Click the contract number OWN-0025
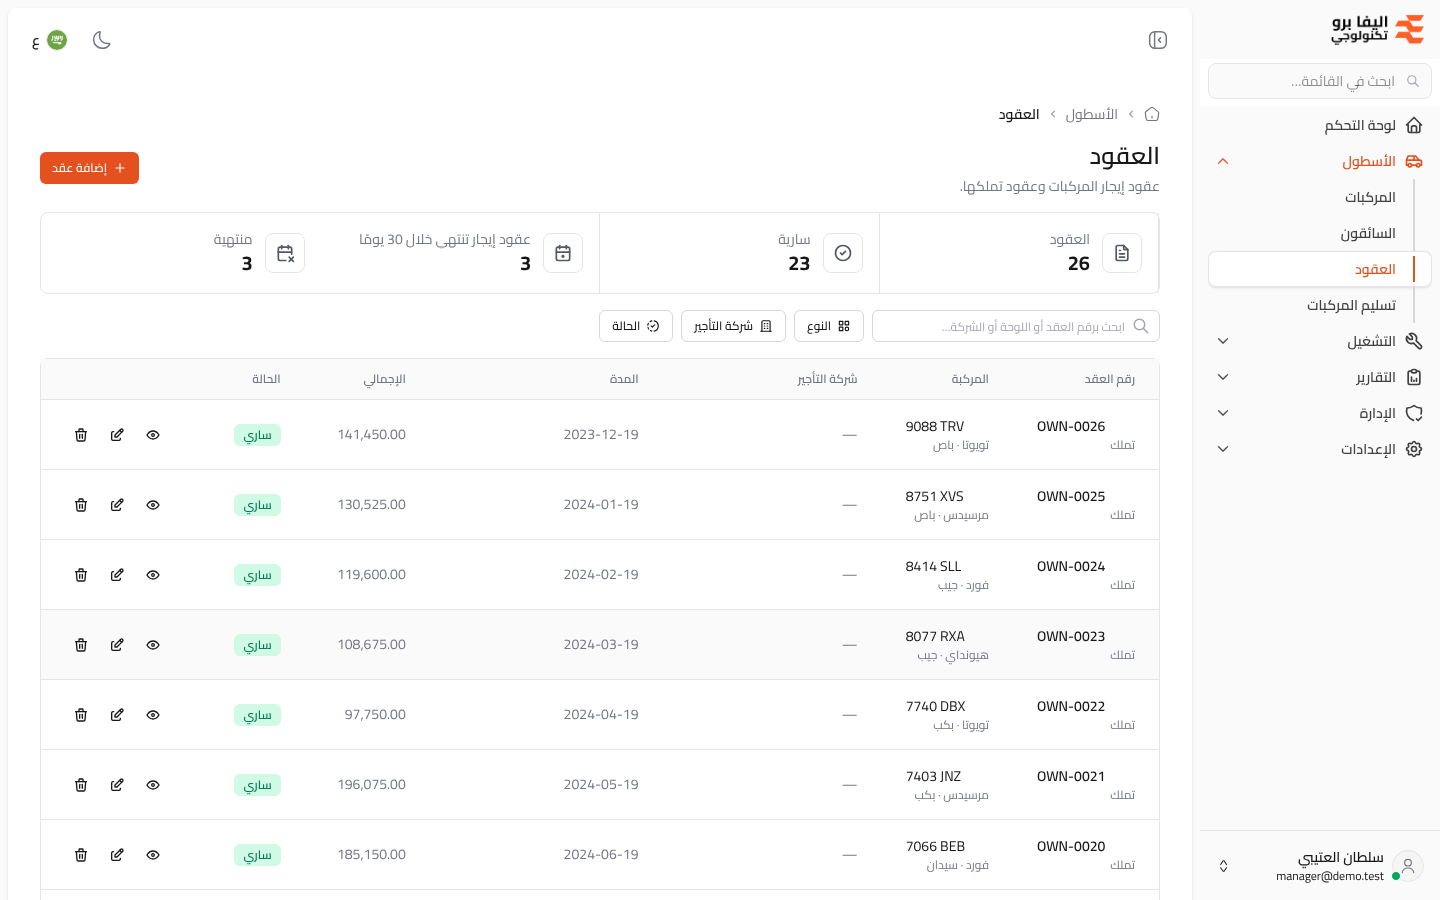1440x900 pixels. 1071,496
